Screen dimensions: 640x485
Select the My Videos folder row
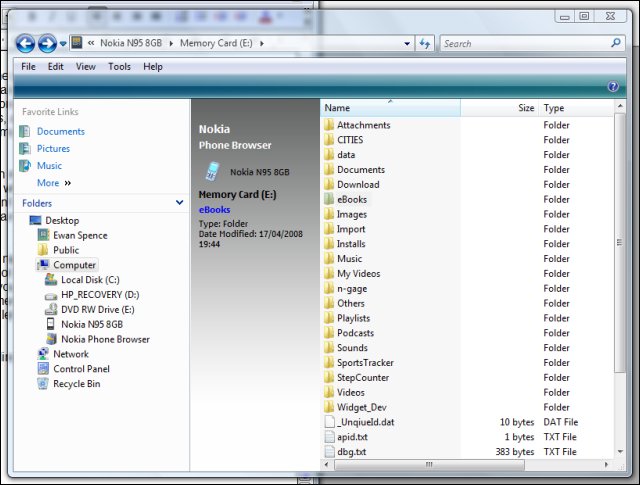point(467,274)
